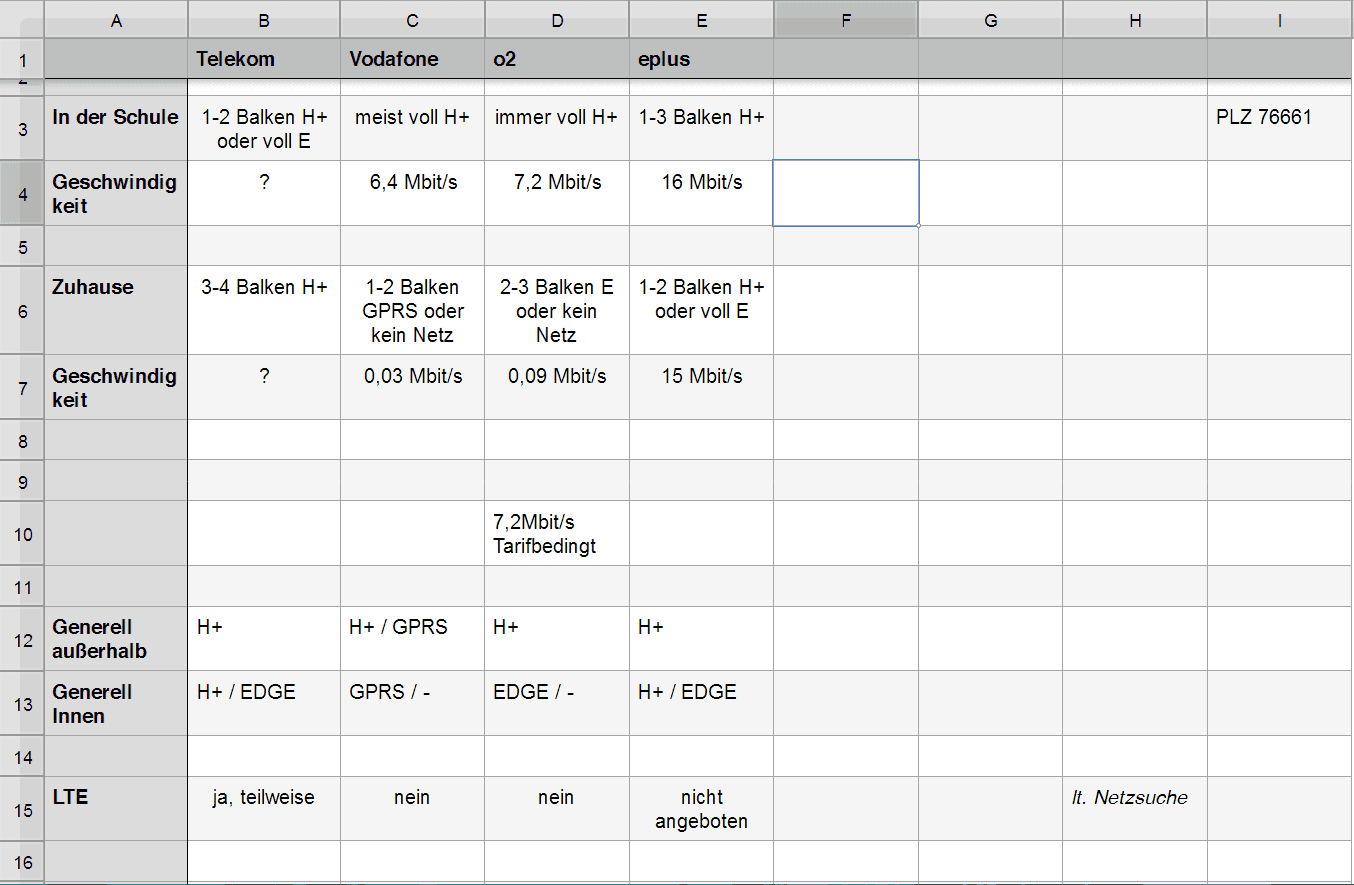Image resolution: width=1354 pixels, height=885 pixels.
Task: Select '1-2 Balken GPRS oder kein Netz' cell
Action: click(412, 310)
